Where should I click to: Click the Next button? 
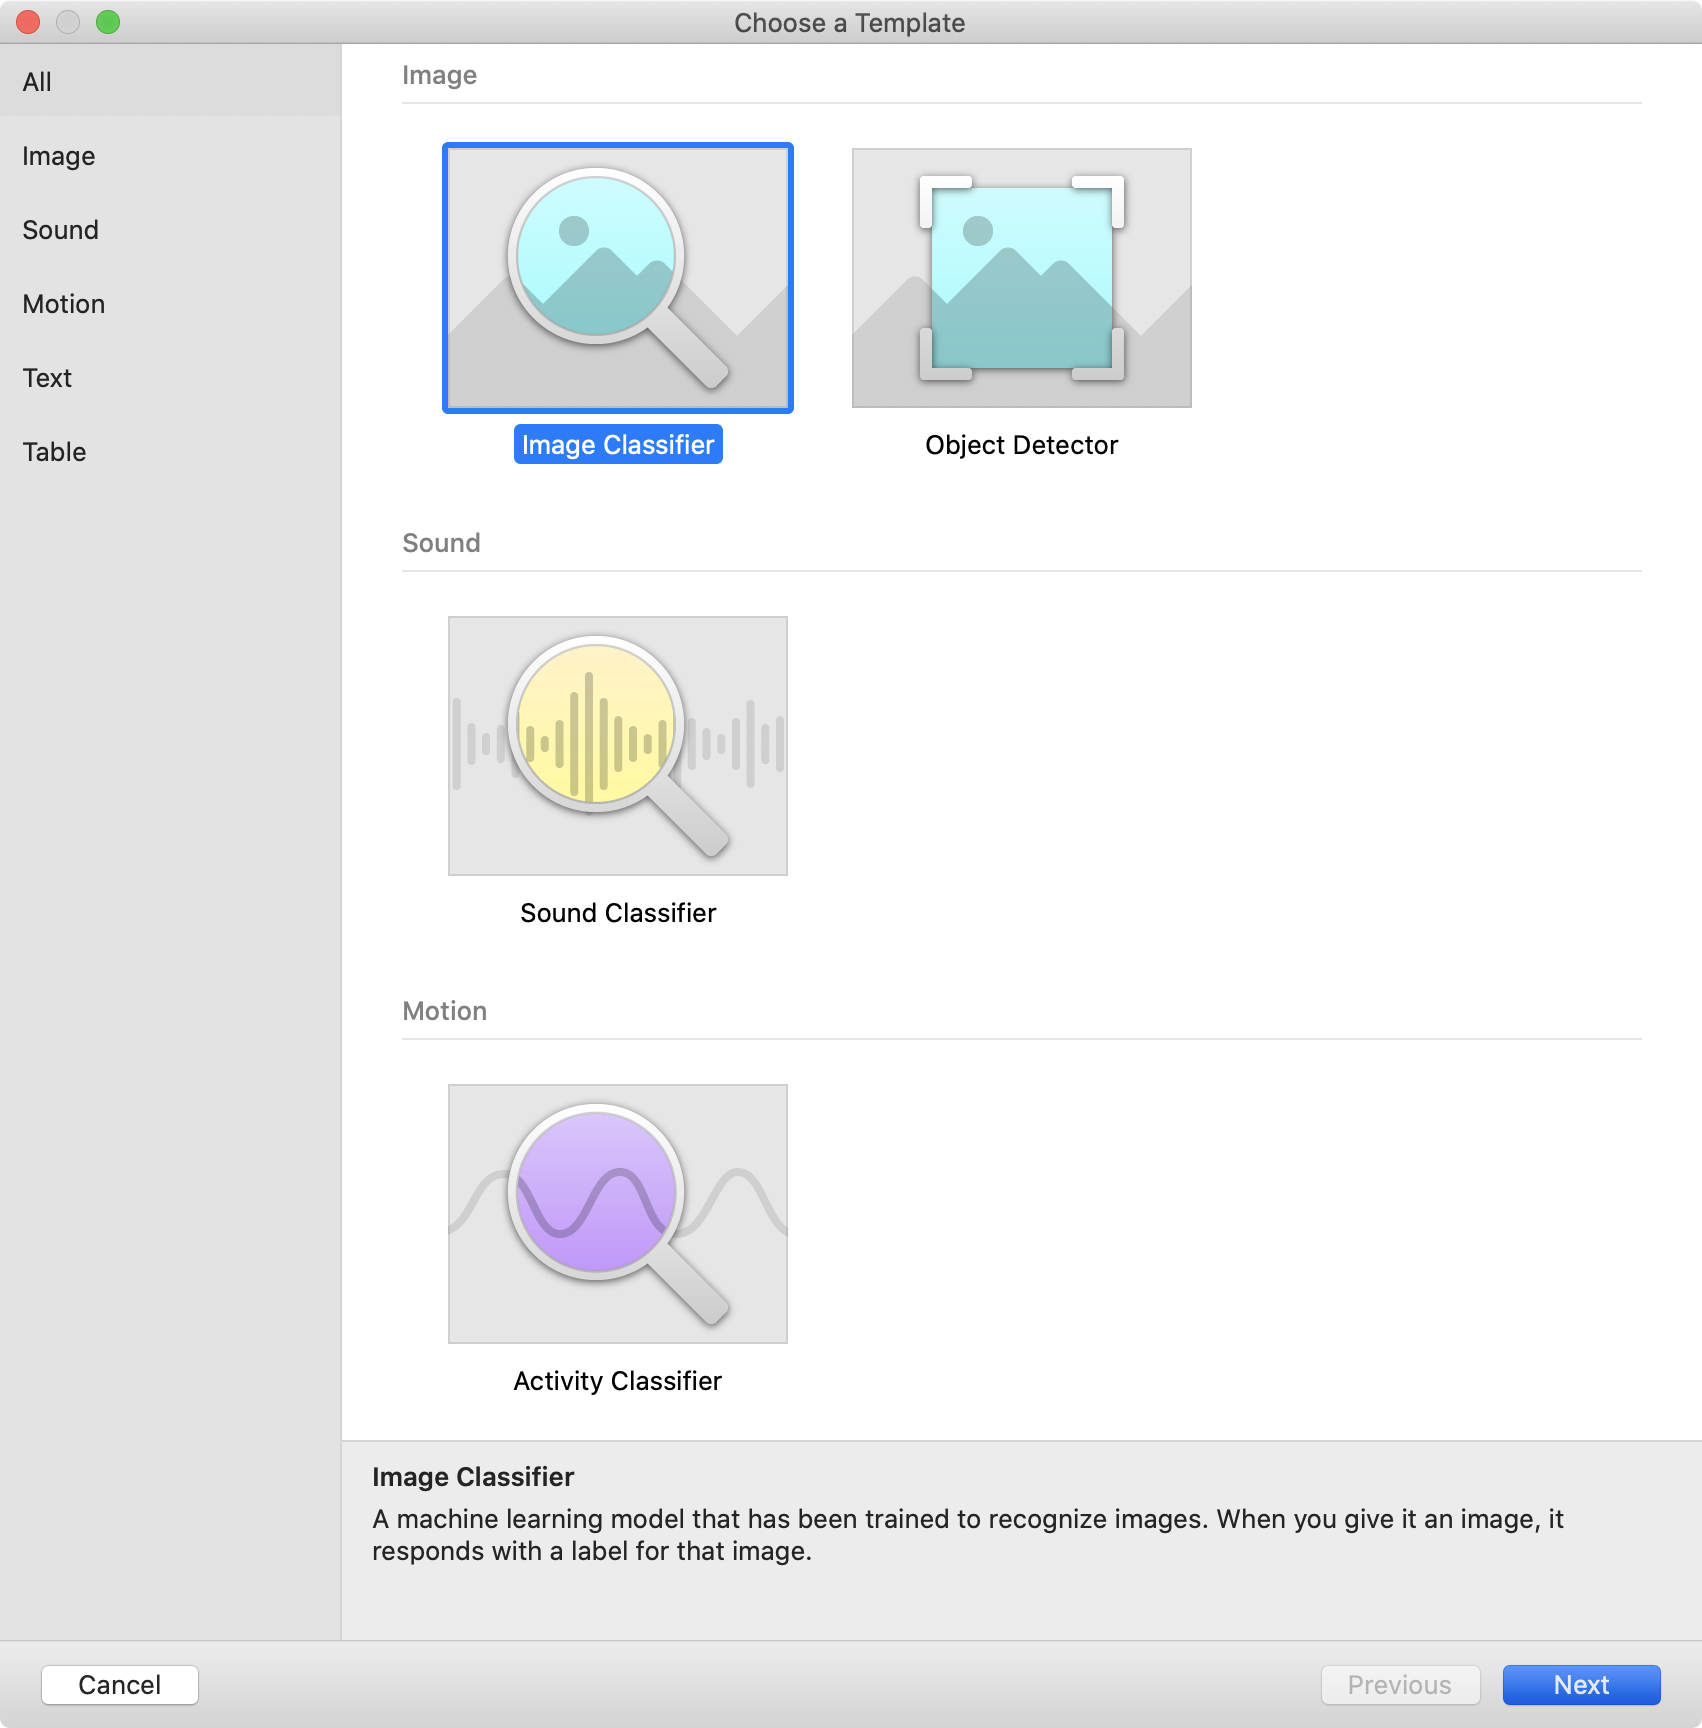pos(1582,1685)
